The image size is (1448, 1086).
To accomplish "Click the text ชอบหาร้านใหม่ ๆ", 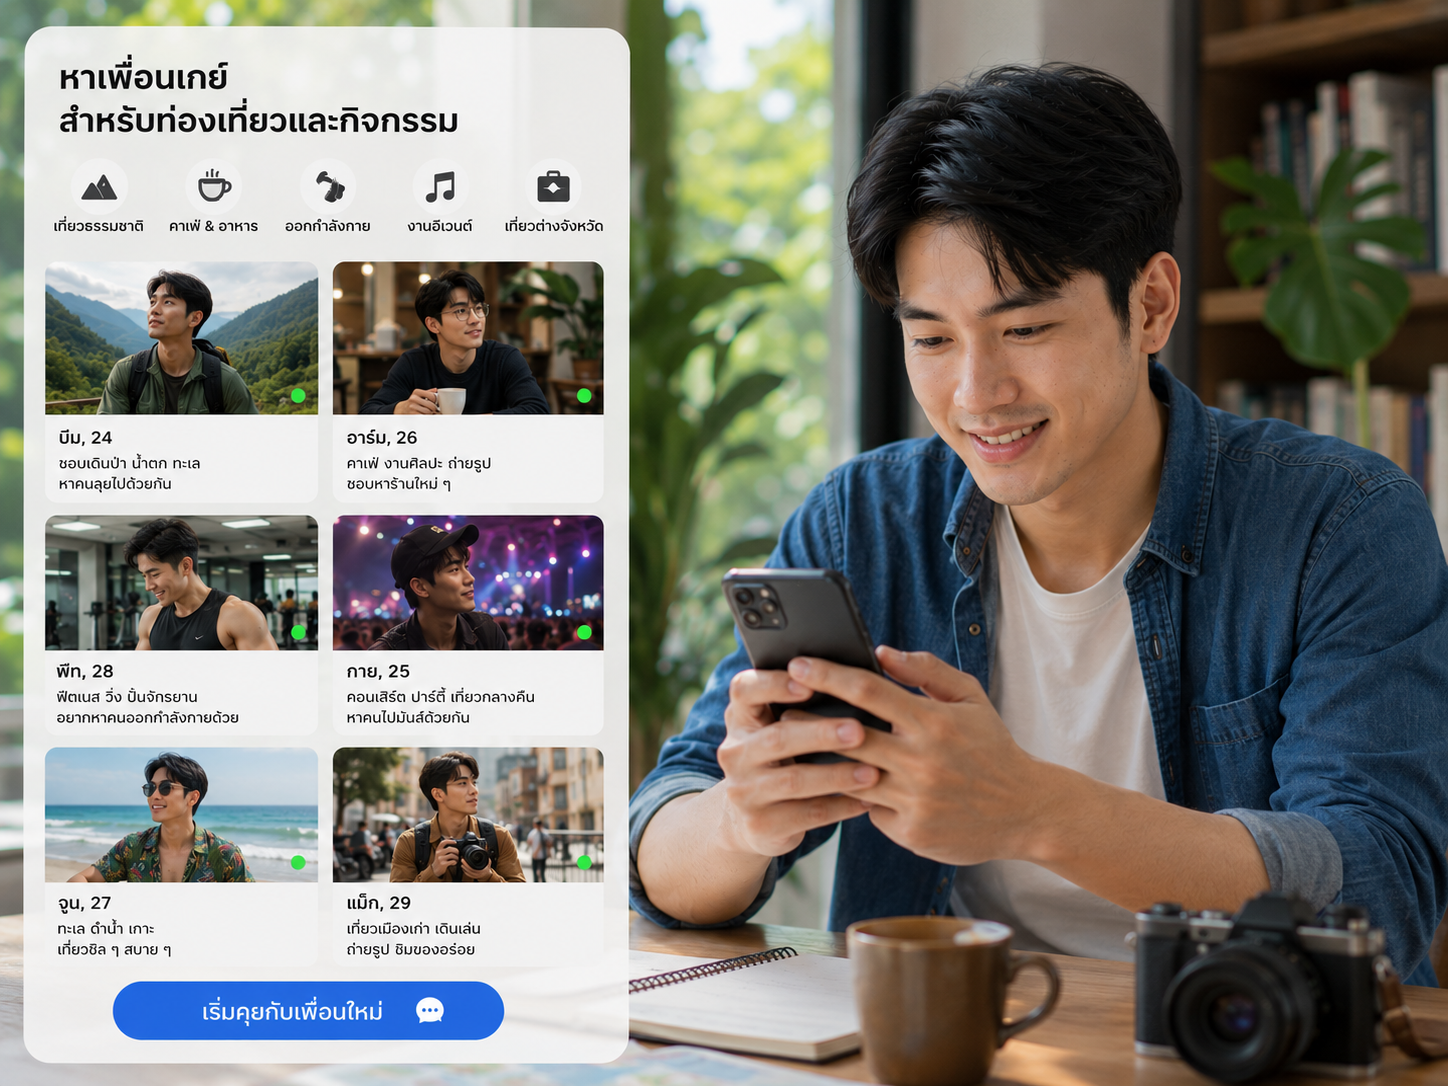I will click(x=398, y=484).
